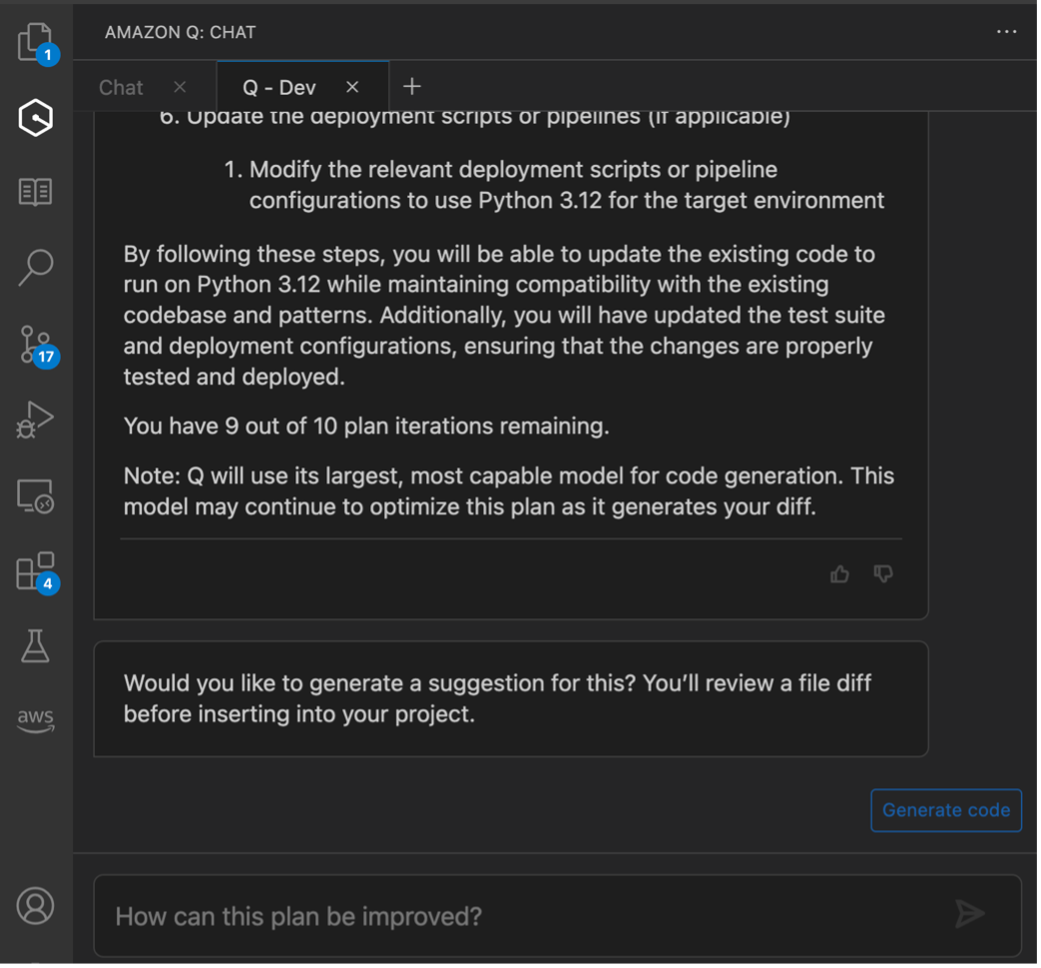Open the Run and Debug icon
The height and width of the screenshot is (968, 1041).
pyautogui.click(x=37, y=419)
